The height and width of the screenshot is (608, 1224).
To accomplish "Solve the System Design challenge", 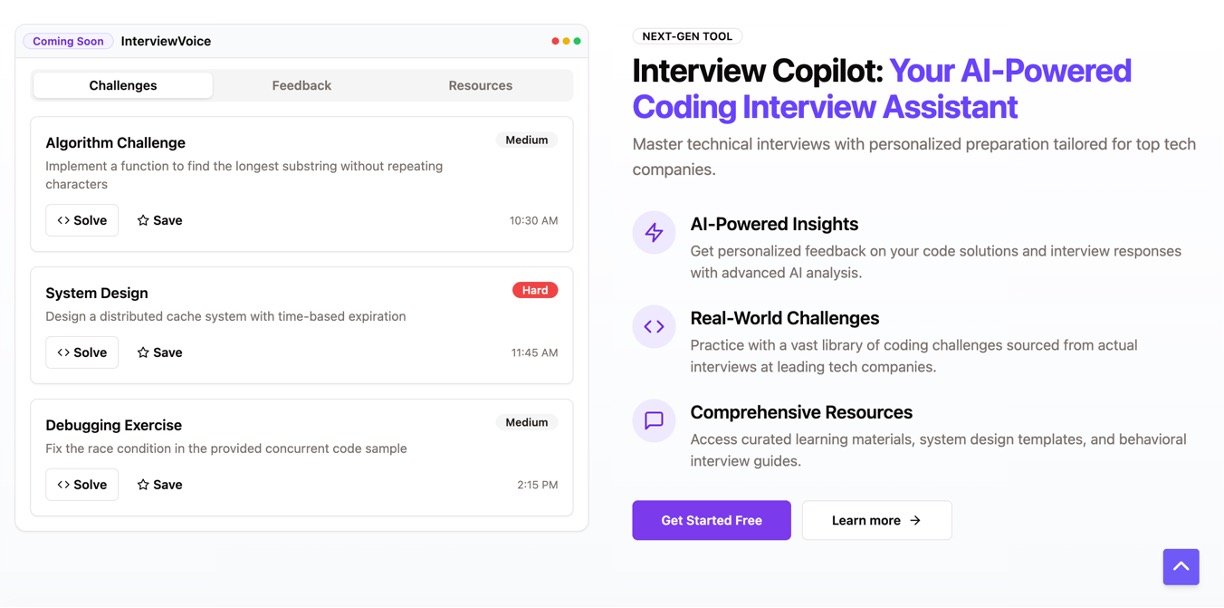I will click(82, 353).
